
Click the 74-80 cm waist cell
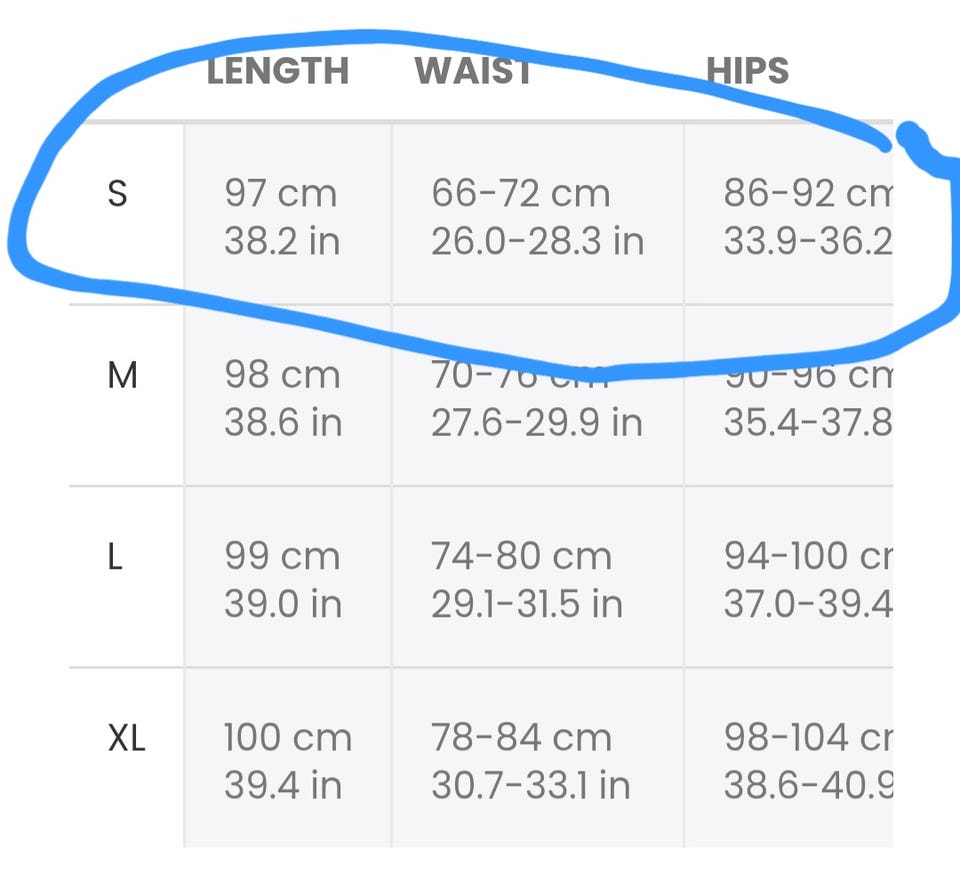(538, 577)
